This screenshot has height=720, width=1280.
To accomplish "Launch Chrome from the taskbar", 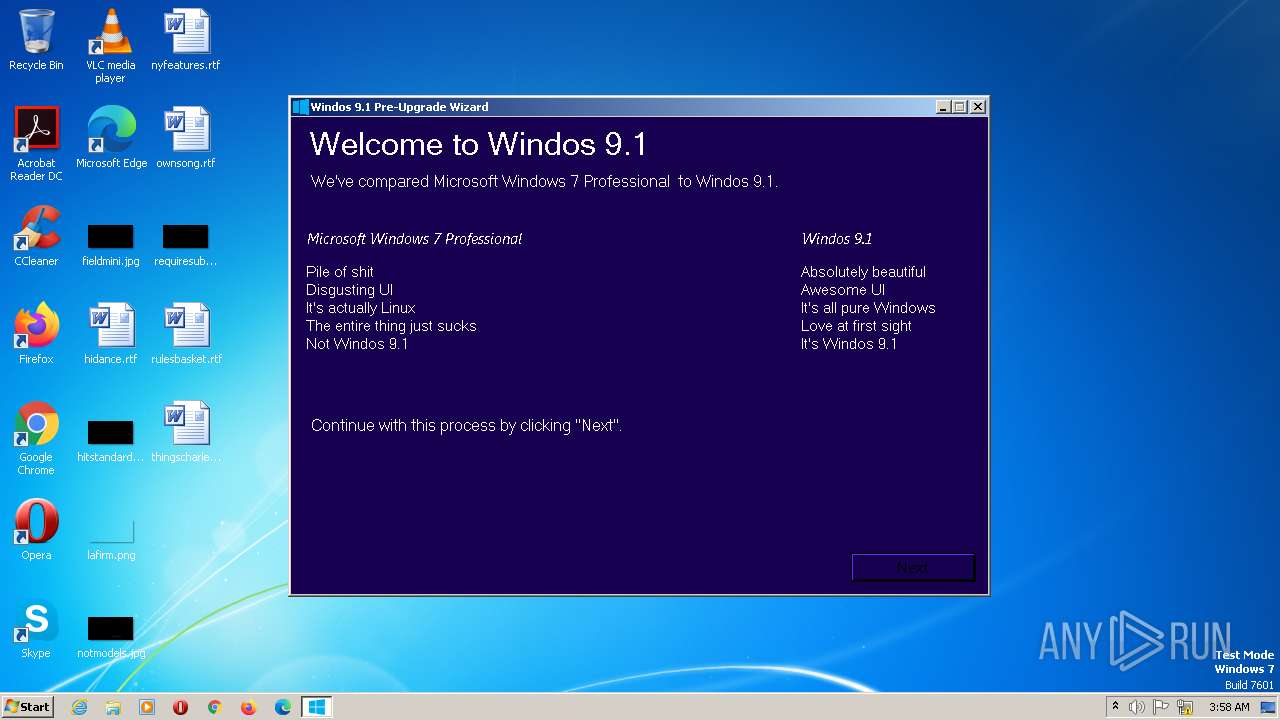I will pos(214,707).
